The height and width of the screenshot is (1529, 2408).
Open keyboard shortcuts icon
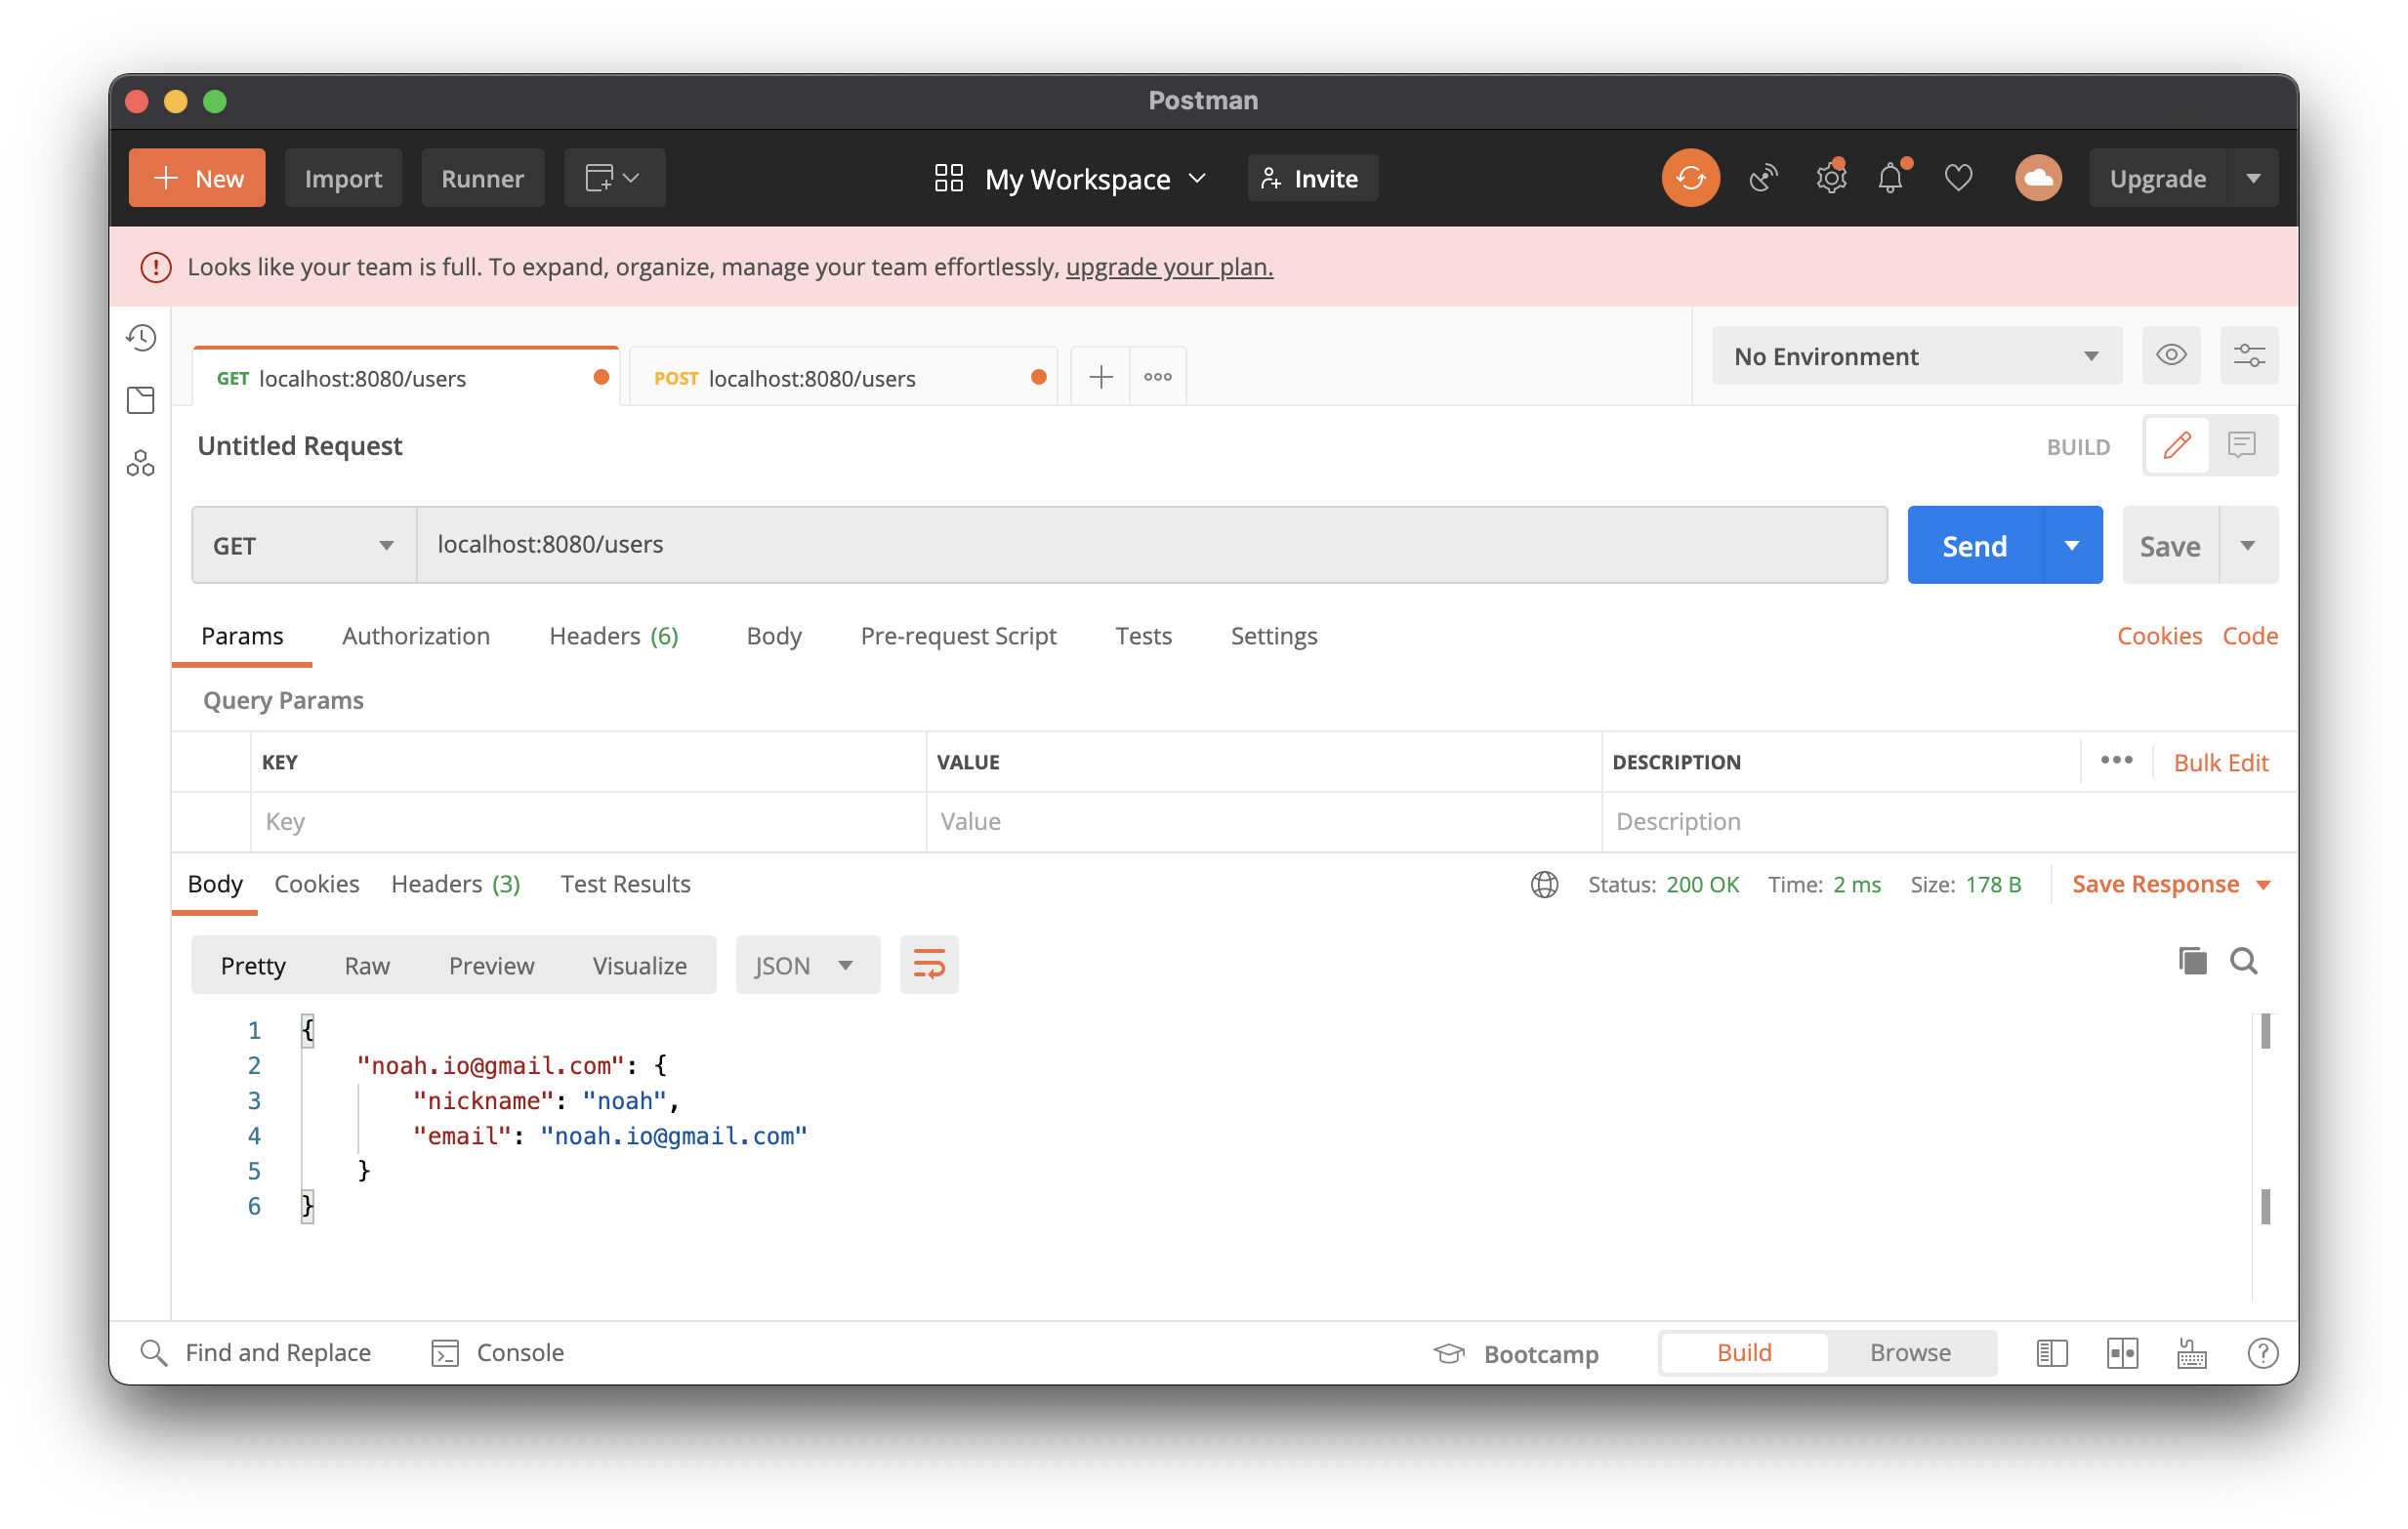[2191, 1353]
